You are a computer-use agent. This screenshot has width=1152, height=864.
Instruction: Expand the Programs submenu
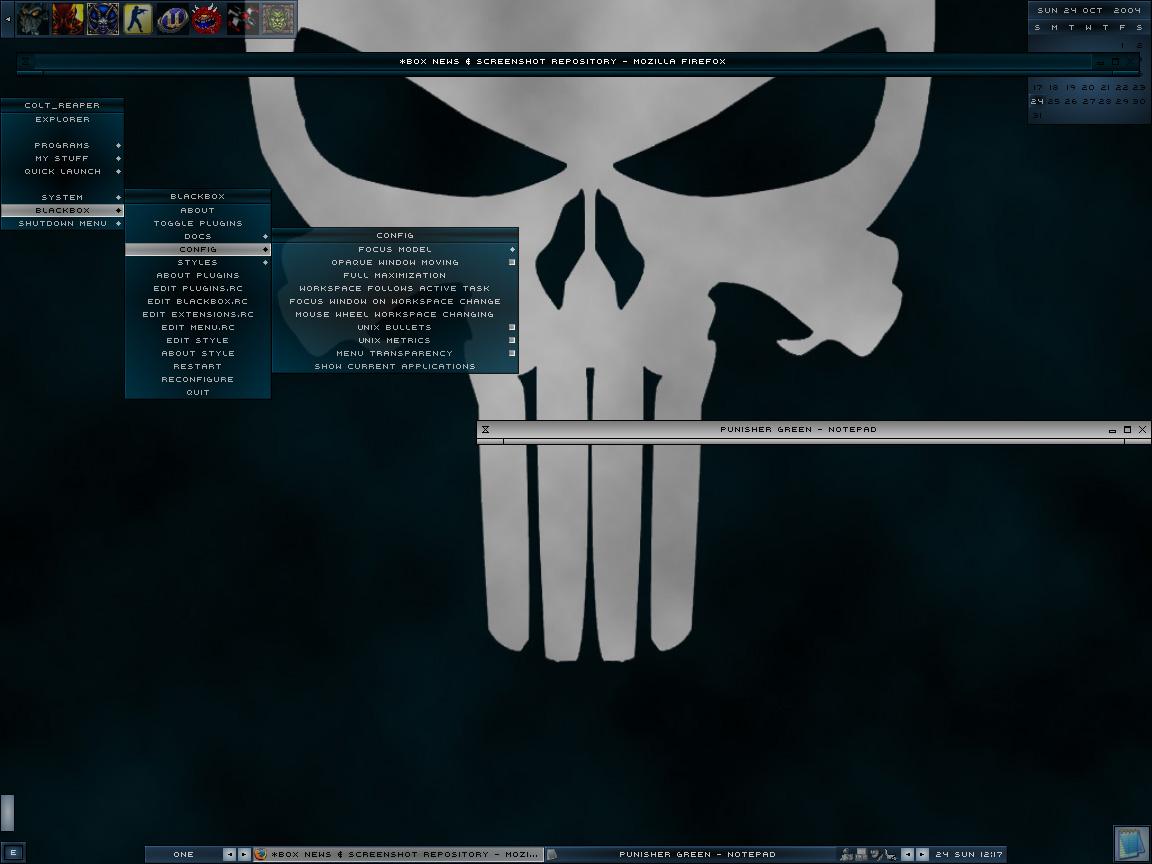[x=62, y=145]
